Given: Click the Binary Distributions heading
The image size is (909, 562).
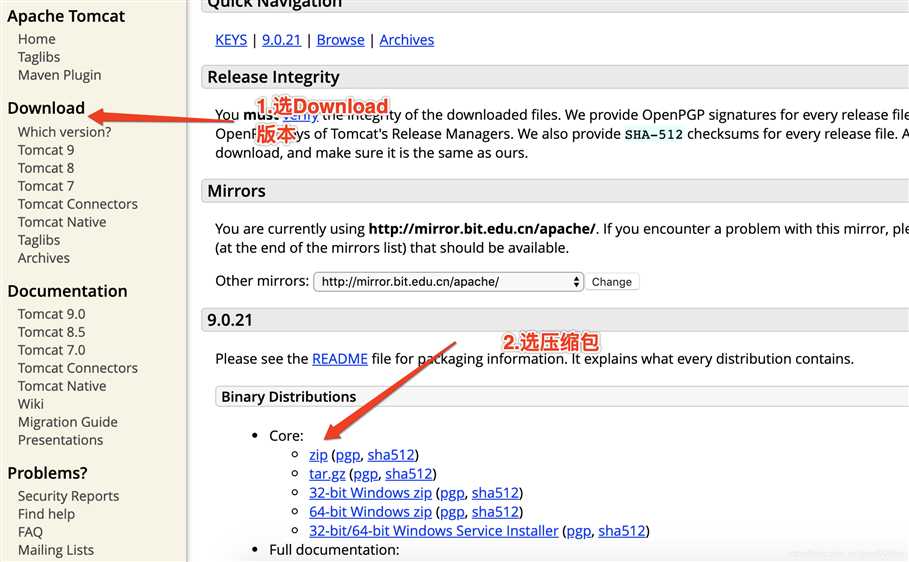Looking at the screenshot, I should 289,397.
